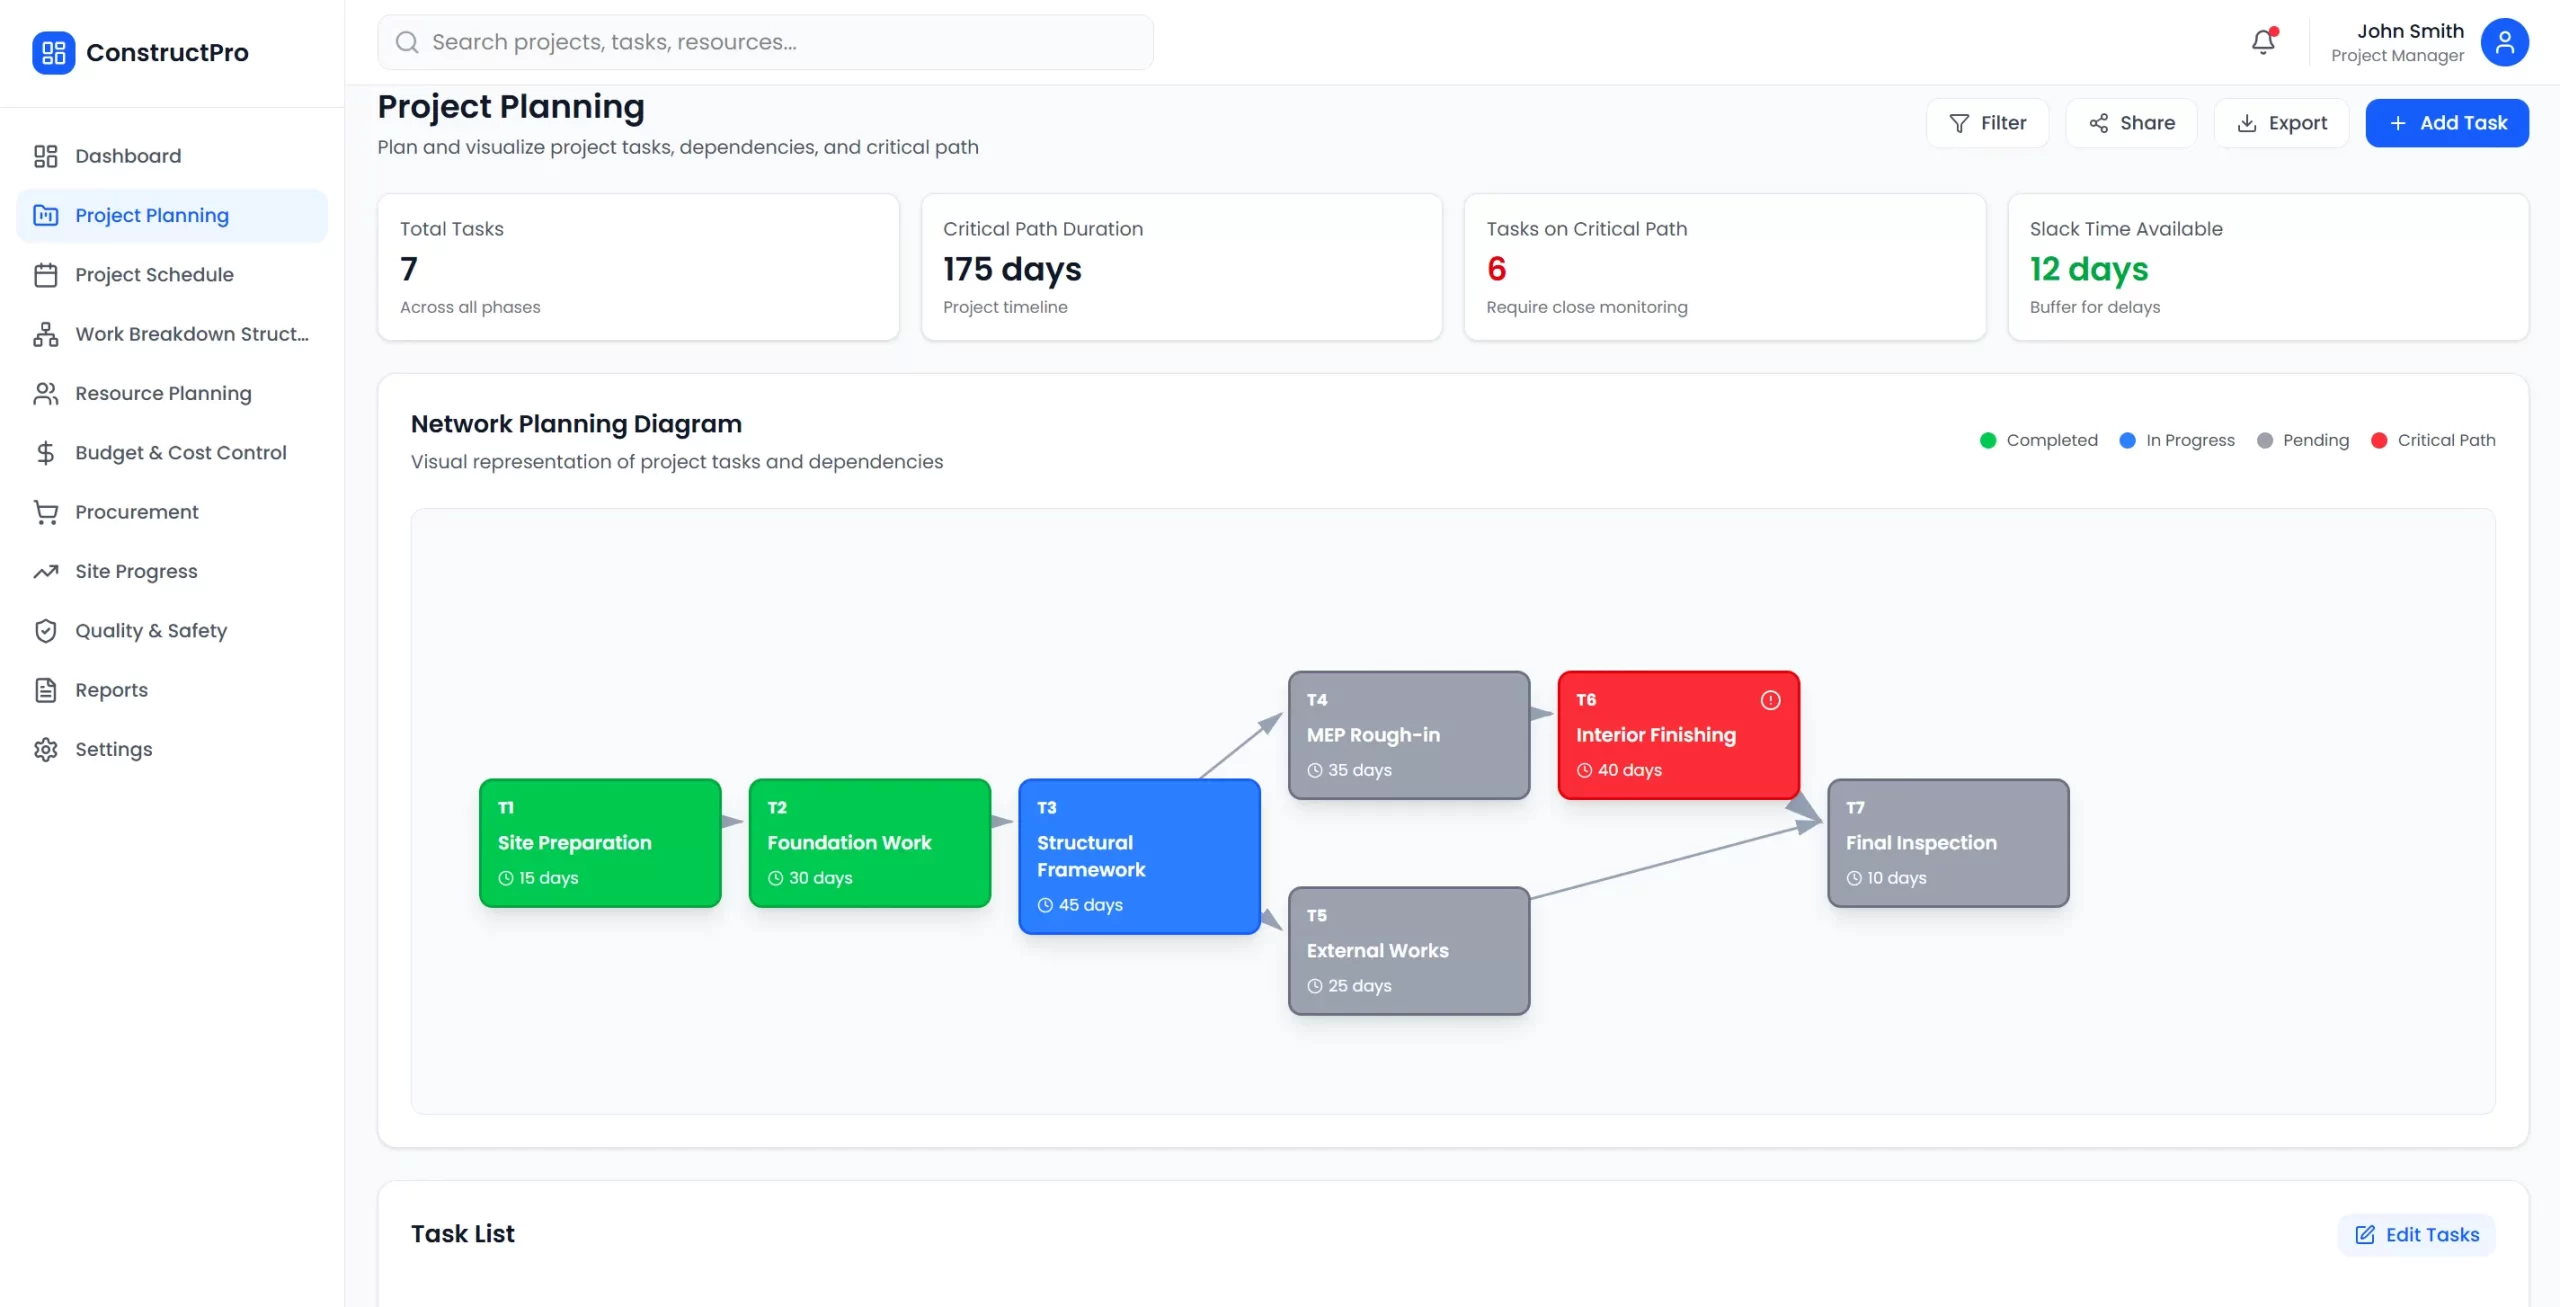Click inside the search projects field
This screenshot has width=2560, height=1307.
(x=765, y=42)
